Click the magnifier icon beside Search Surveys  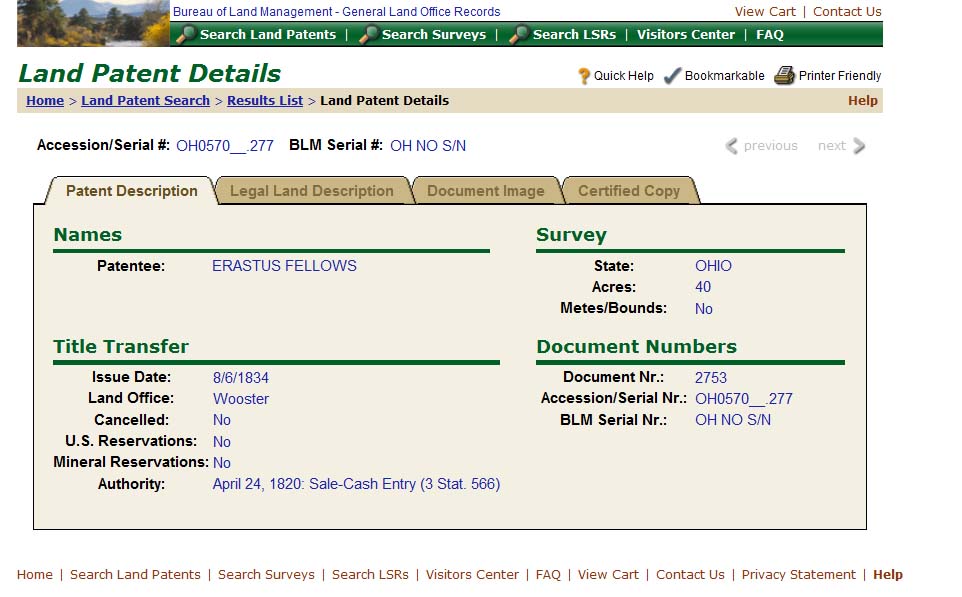368,35
